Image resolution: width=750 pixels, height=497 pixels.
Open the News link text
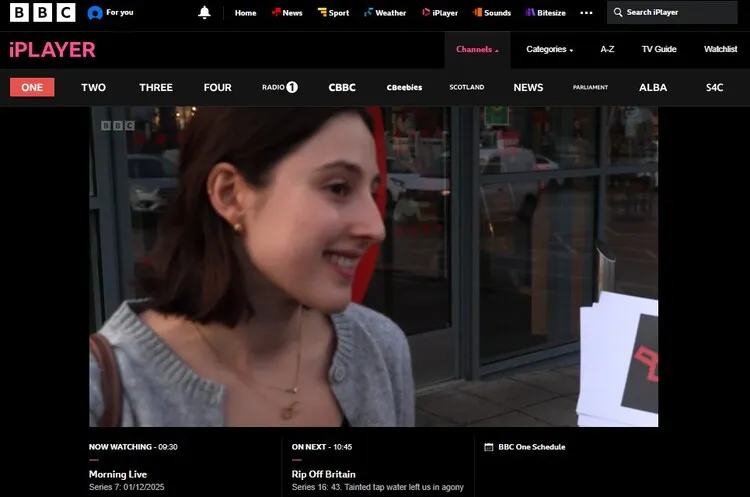(x=292, y=13)
